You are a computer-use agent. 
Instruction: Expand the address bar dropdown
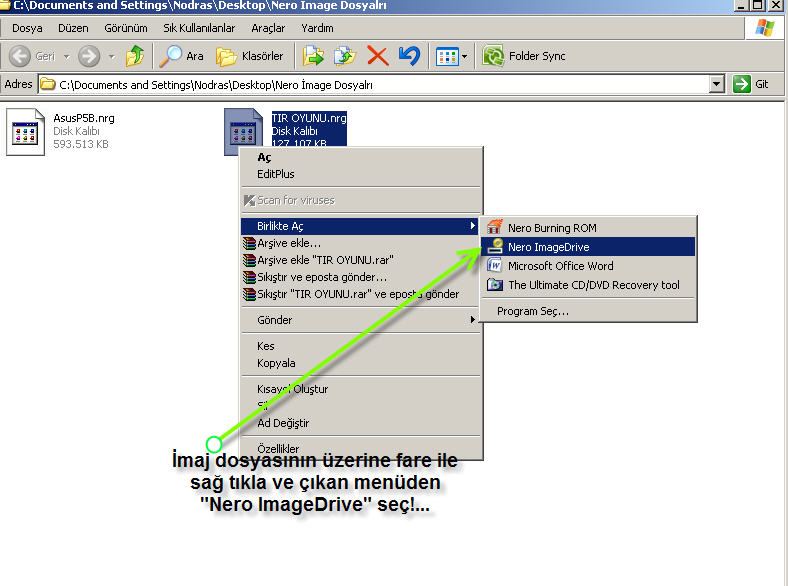coord(717,84)
